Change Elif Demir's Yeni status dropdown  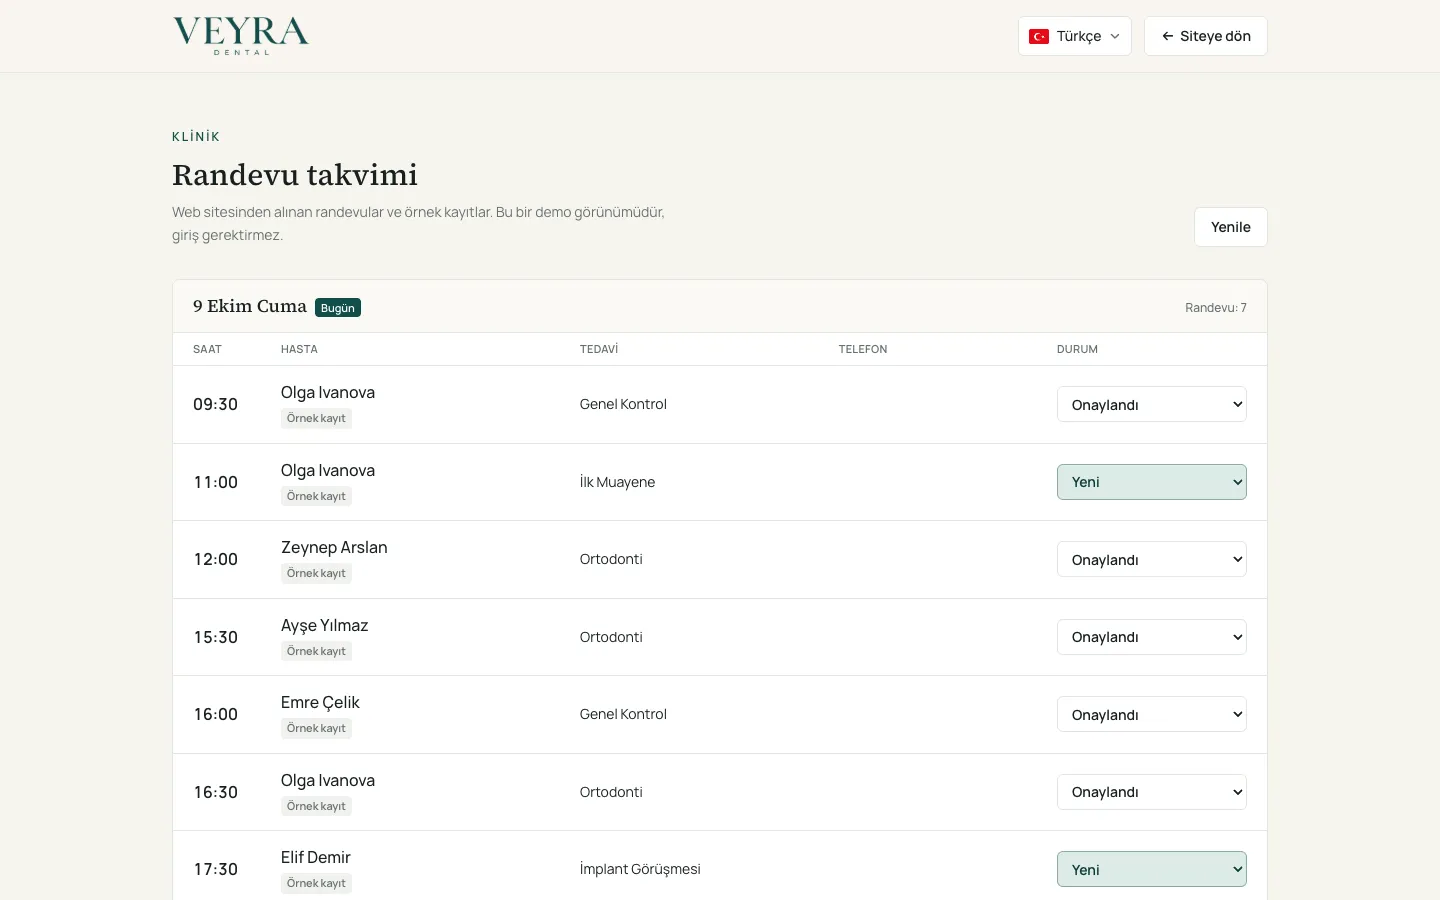click(x=1152, y=869)
